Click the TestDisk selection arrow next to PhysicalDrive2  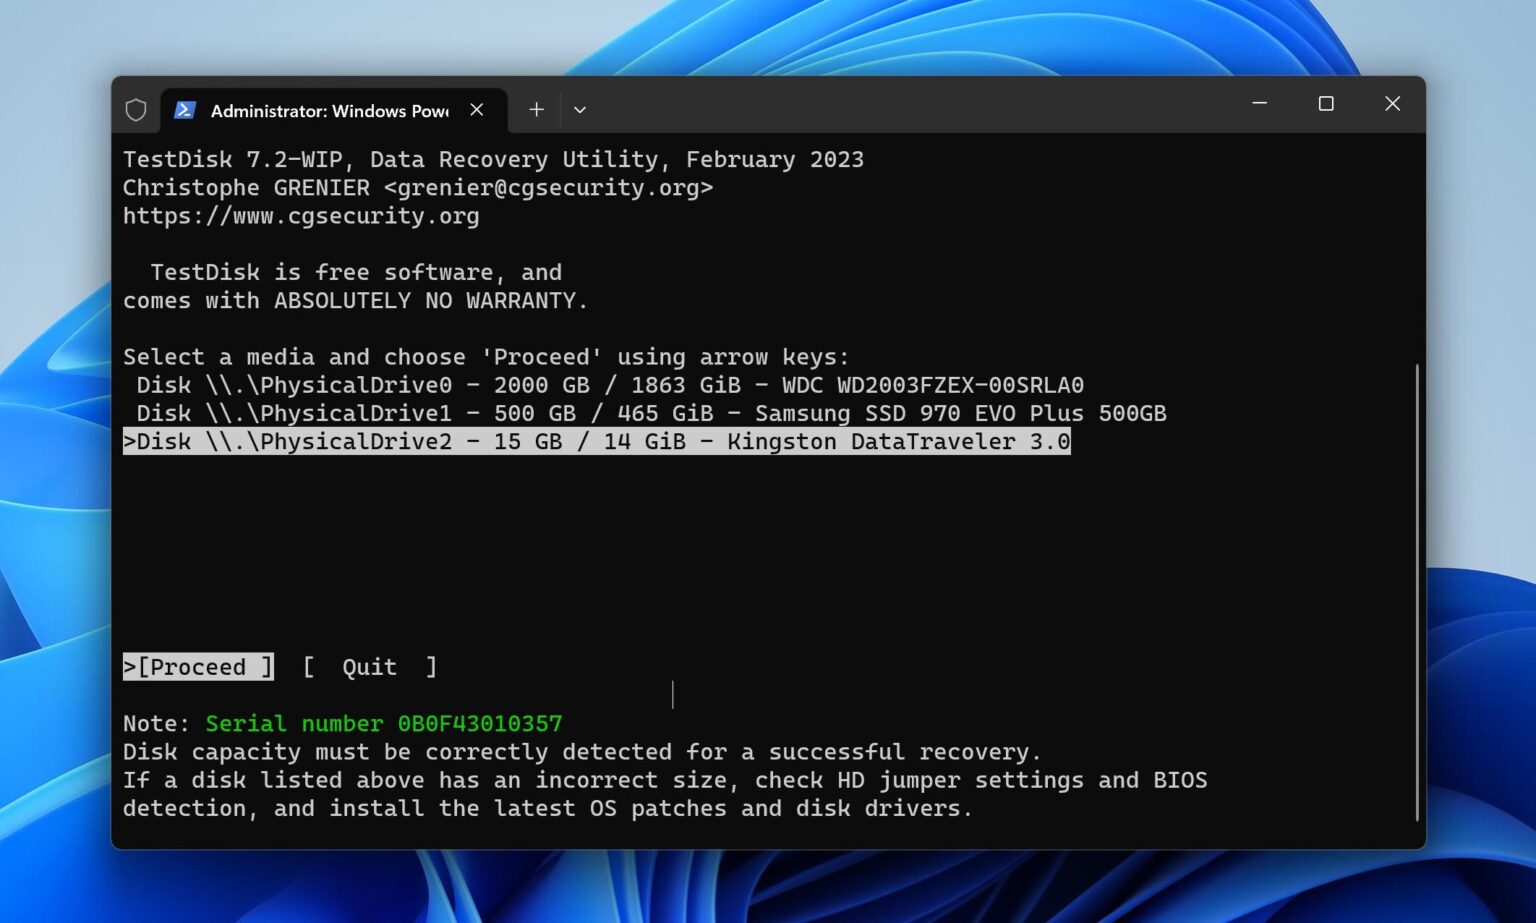point(130,441)
